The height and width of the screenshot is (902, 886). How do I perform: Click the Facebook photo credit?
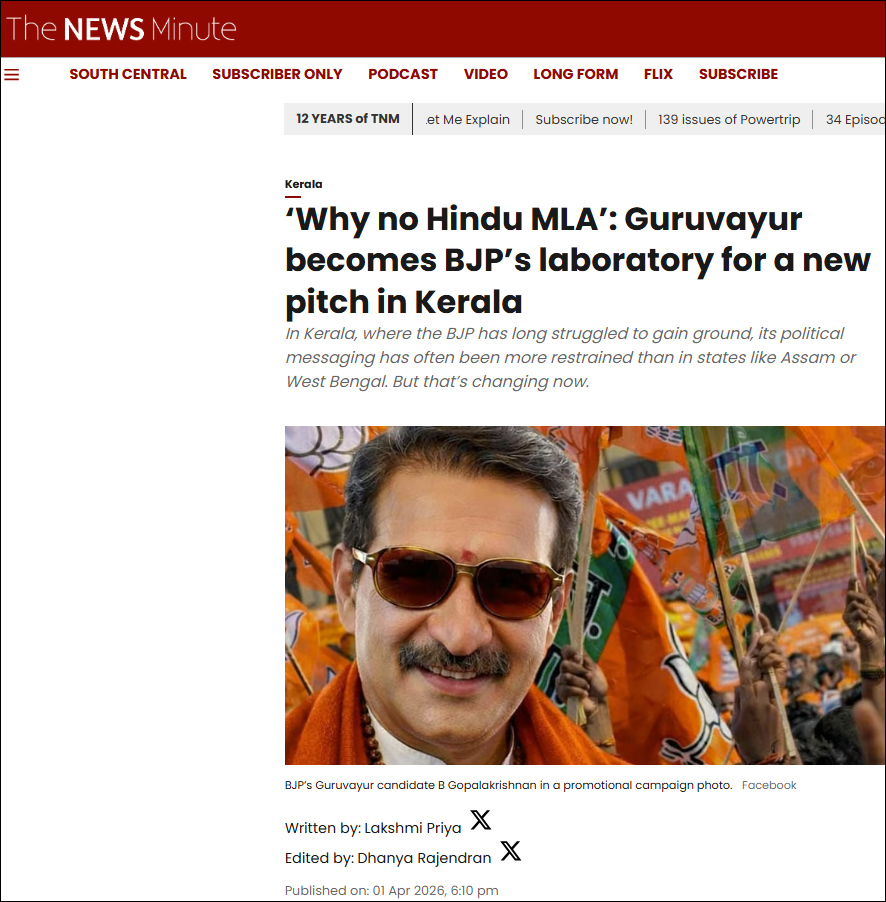(769, 785)
